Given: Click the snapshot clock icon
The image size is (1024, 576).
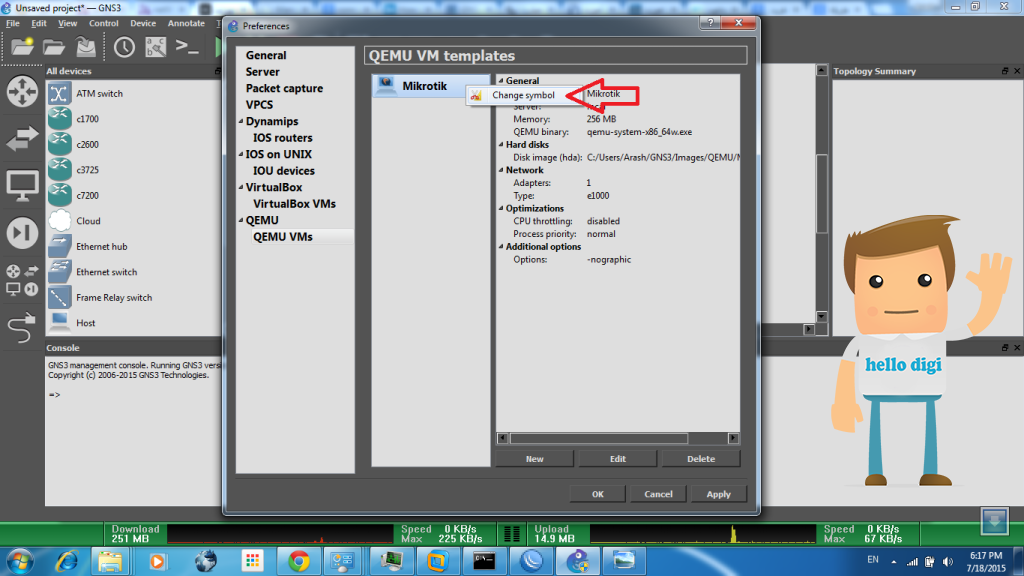Looking at the screenshot, I should point(124,47).
